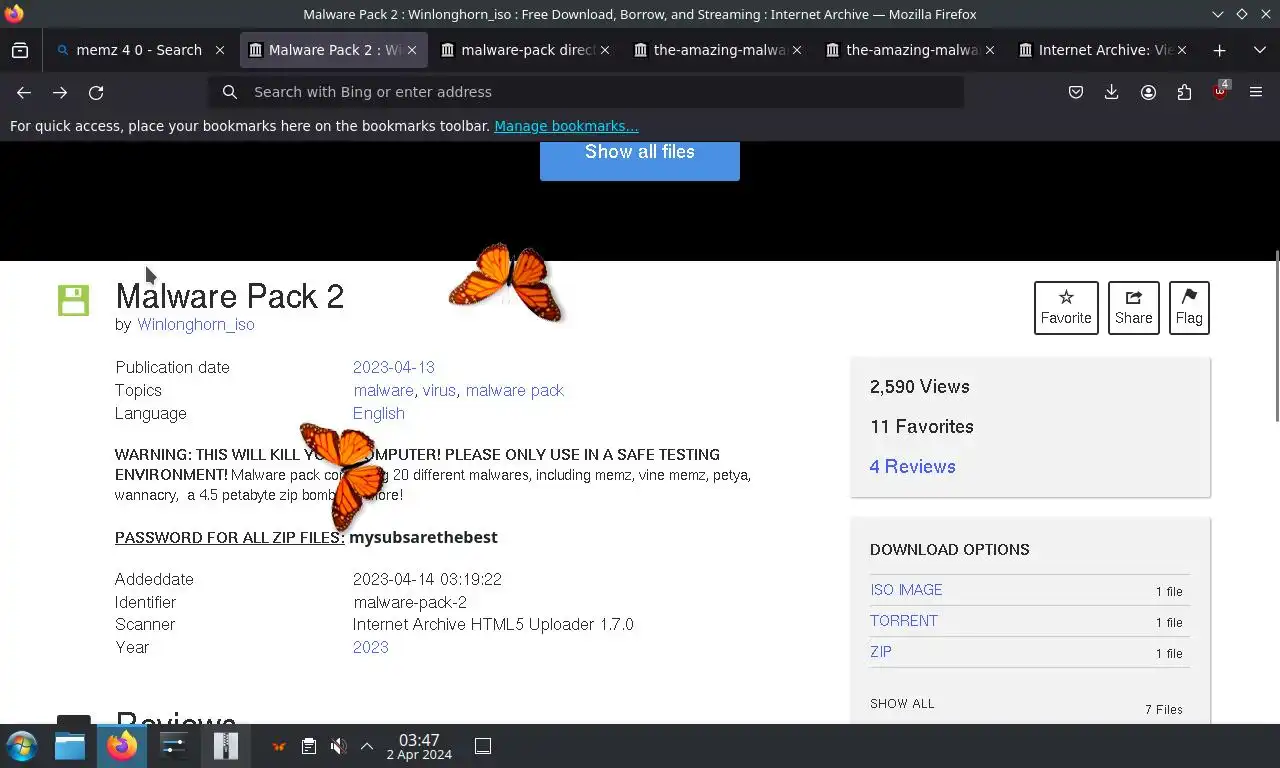Screen dimensions: 1280x768
Task: Open the Manage bookmarks link
Action: click(x=566, y=126)
